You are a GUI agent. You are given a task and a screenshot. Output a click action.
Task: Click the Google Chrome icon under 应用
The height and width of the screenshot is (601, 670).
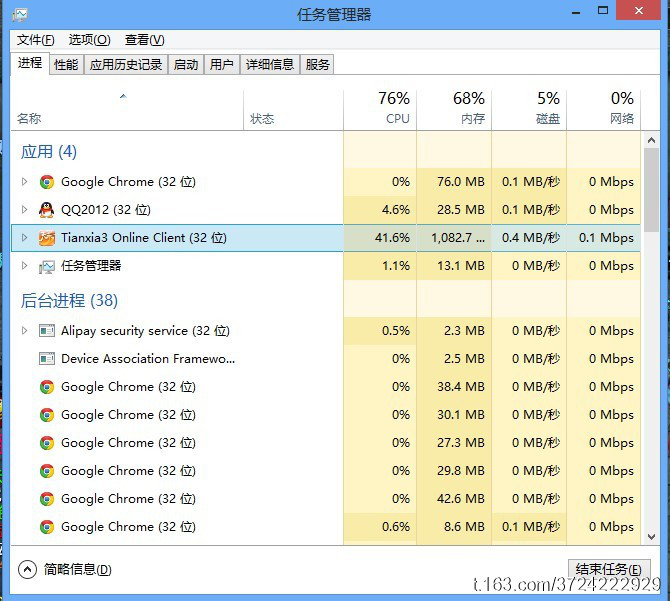[47, 182]
